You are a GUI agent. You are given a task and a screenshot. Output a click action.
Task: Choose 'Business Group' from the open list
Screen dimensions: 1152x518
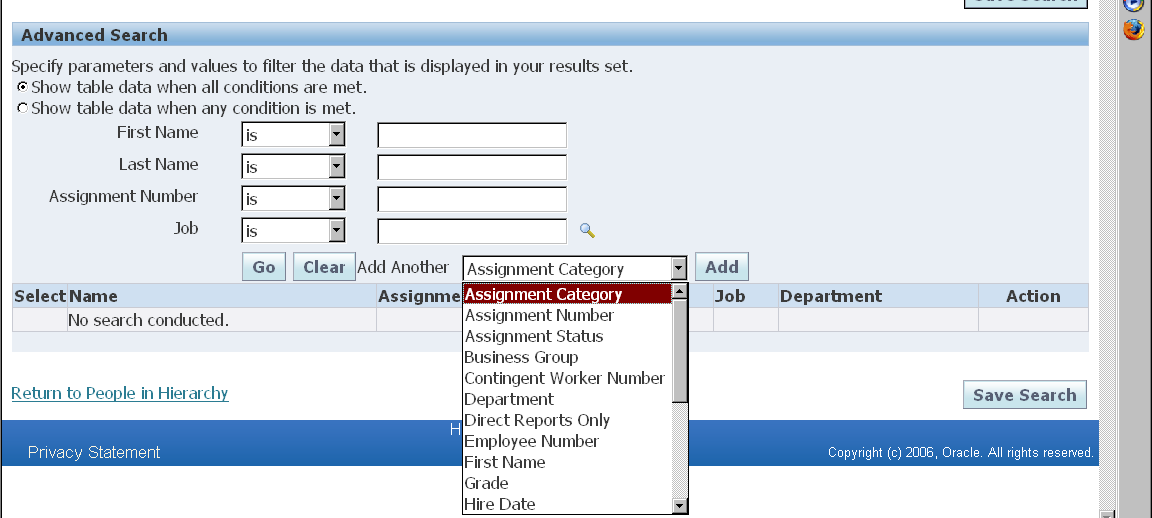[521, 357]
